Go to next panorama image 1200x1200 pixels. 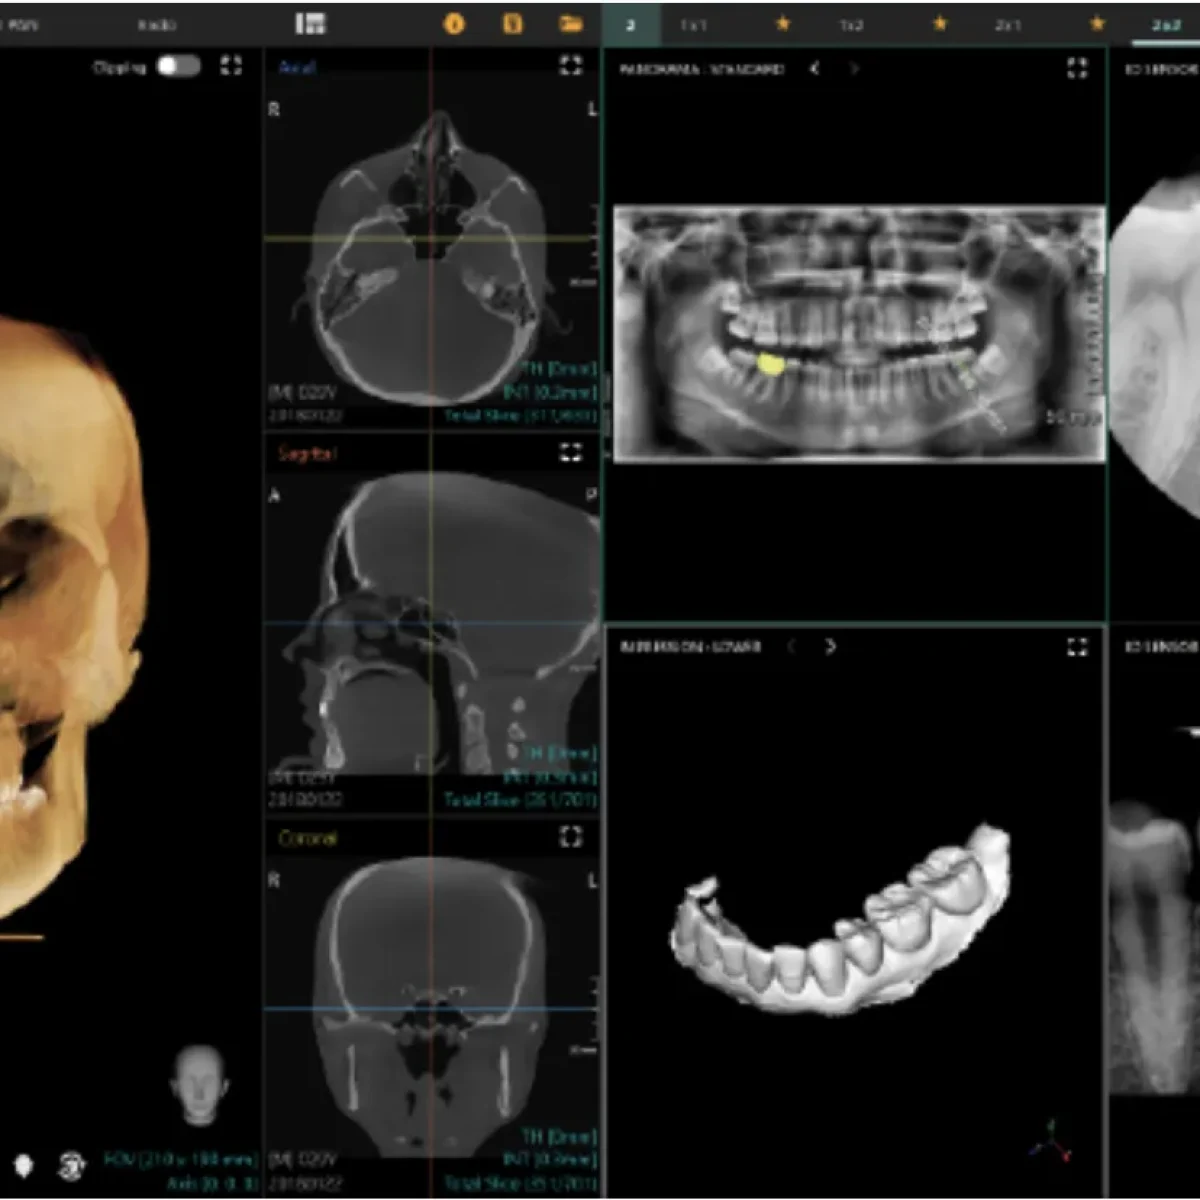coord(854,68)
